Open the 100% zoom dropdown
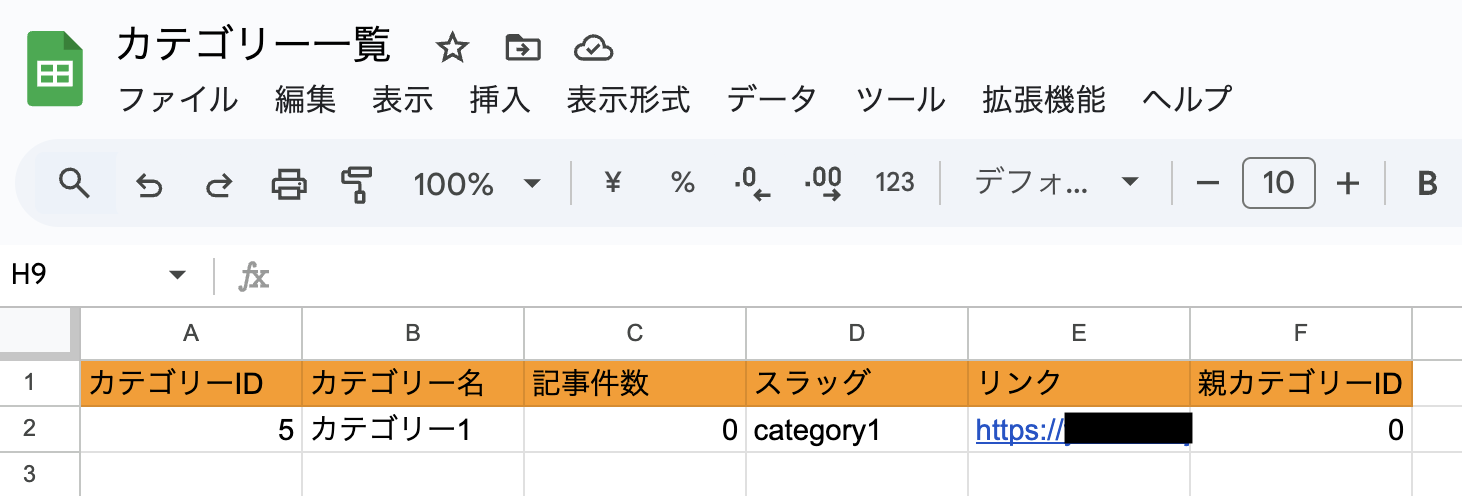Screen dimensions: 1462x496 pyautogui.click(x=477, y=183)
